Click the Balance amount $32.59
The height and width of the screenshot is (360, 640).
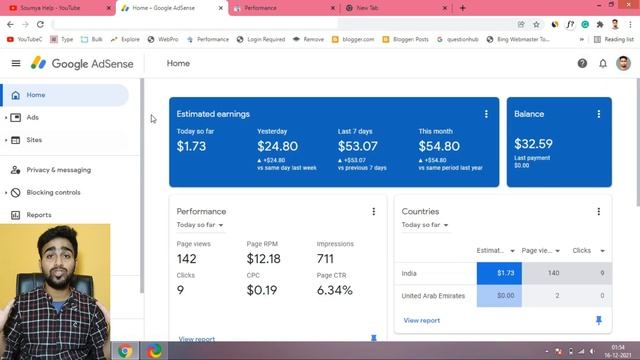(x=533, y=144)
